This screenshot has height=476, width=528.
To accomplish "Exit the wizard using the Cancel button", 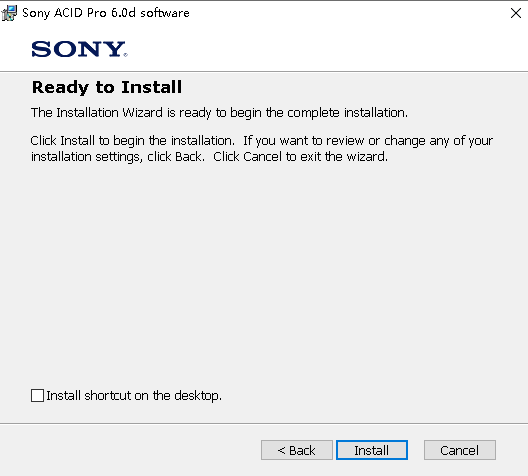I will click(460, 450).
